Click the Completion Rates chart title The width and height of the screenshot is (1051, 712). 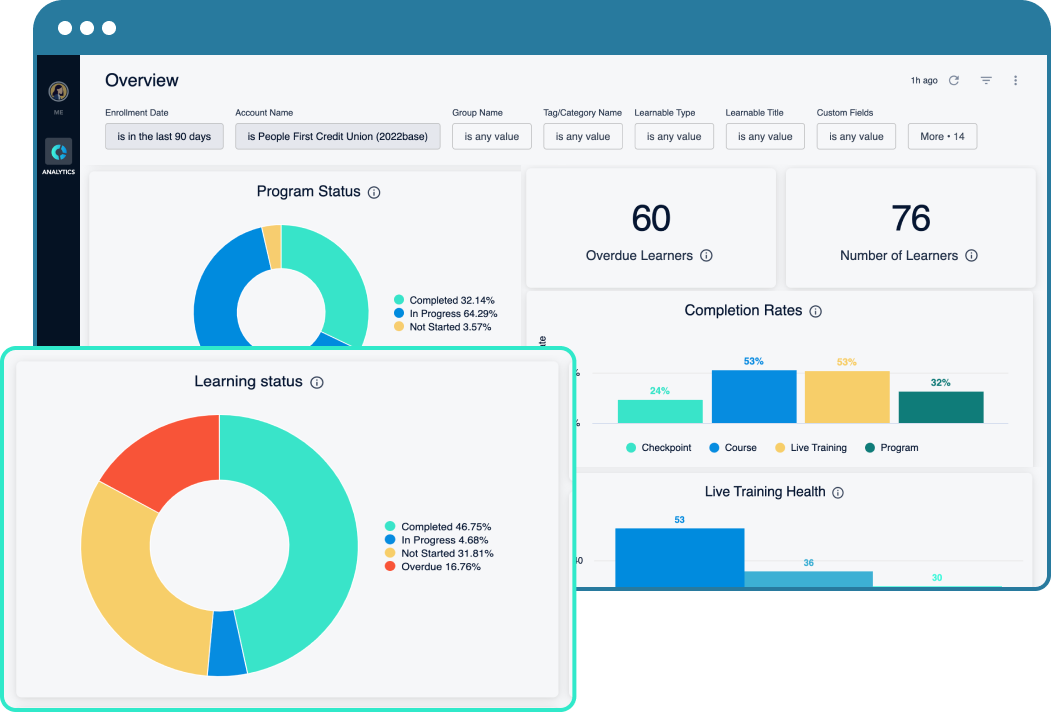[x=743, y=310]
